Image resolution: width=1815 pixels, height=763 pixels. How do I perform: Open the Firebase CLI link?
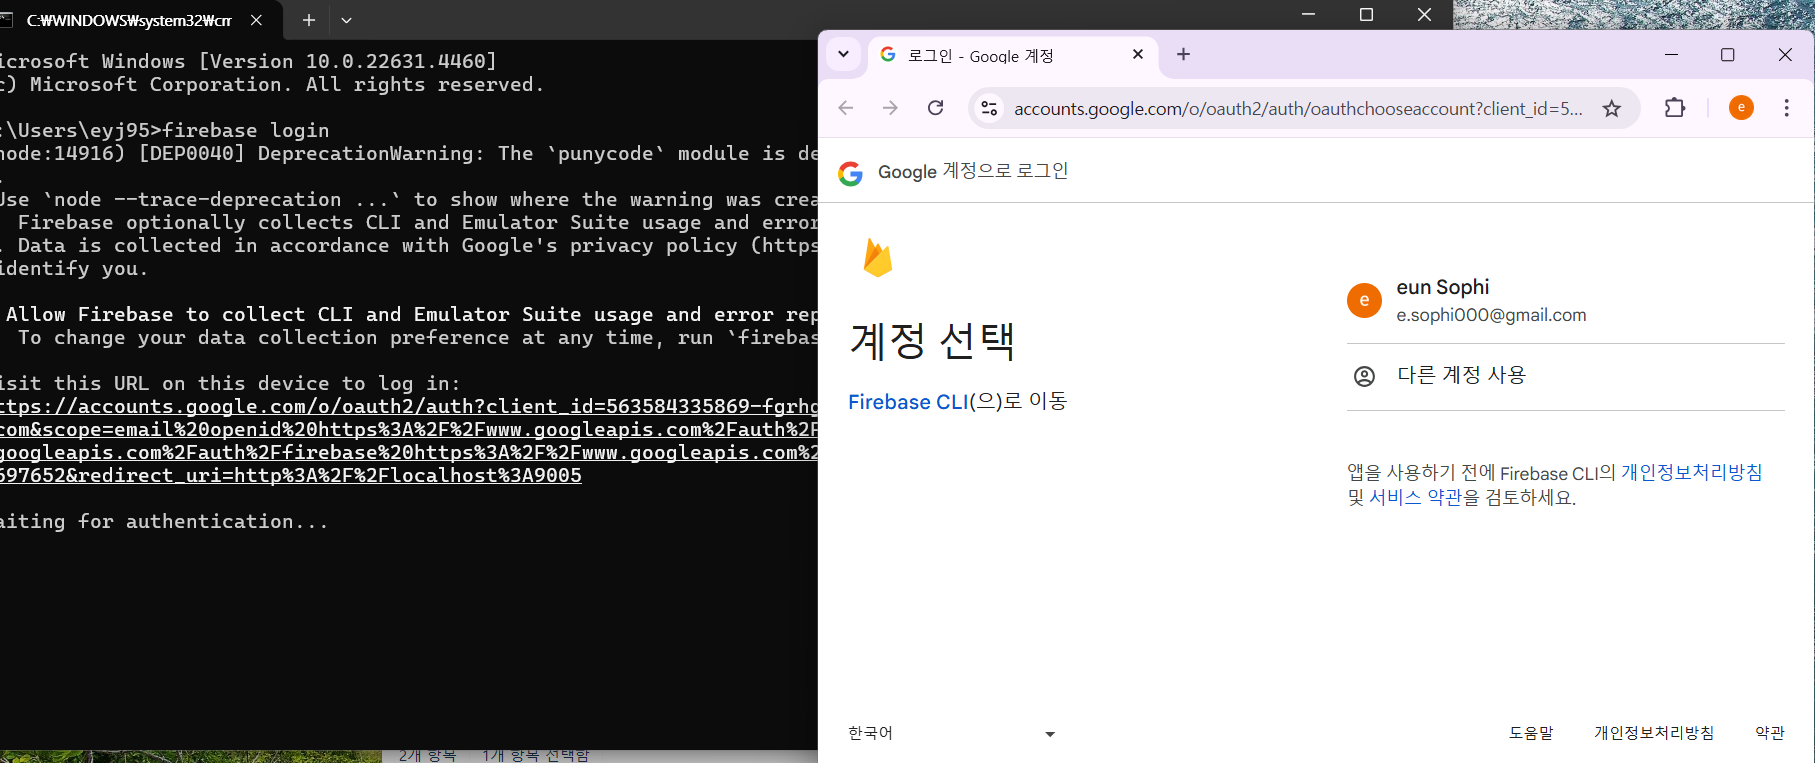(908, 402)
